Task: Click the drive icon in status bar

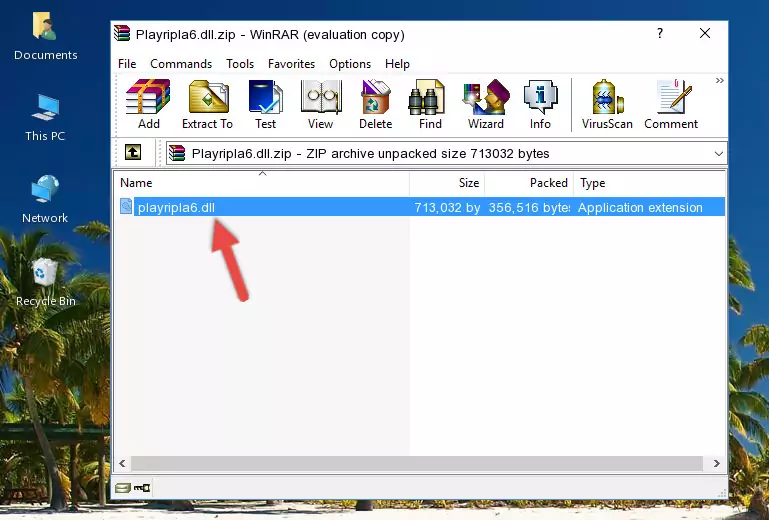Action: click(123, 488)
